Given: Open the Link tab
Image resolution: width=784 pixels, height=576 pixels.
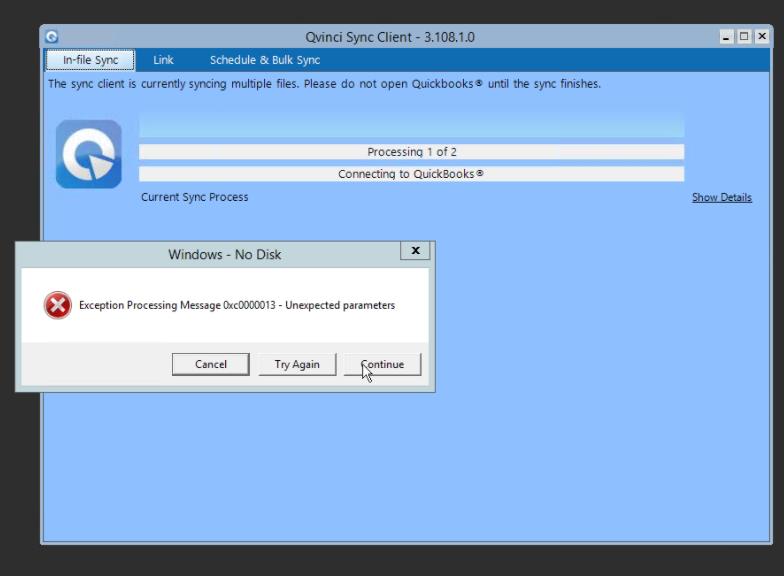Looking at the screenshot, I should 163,60.
